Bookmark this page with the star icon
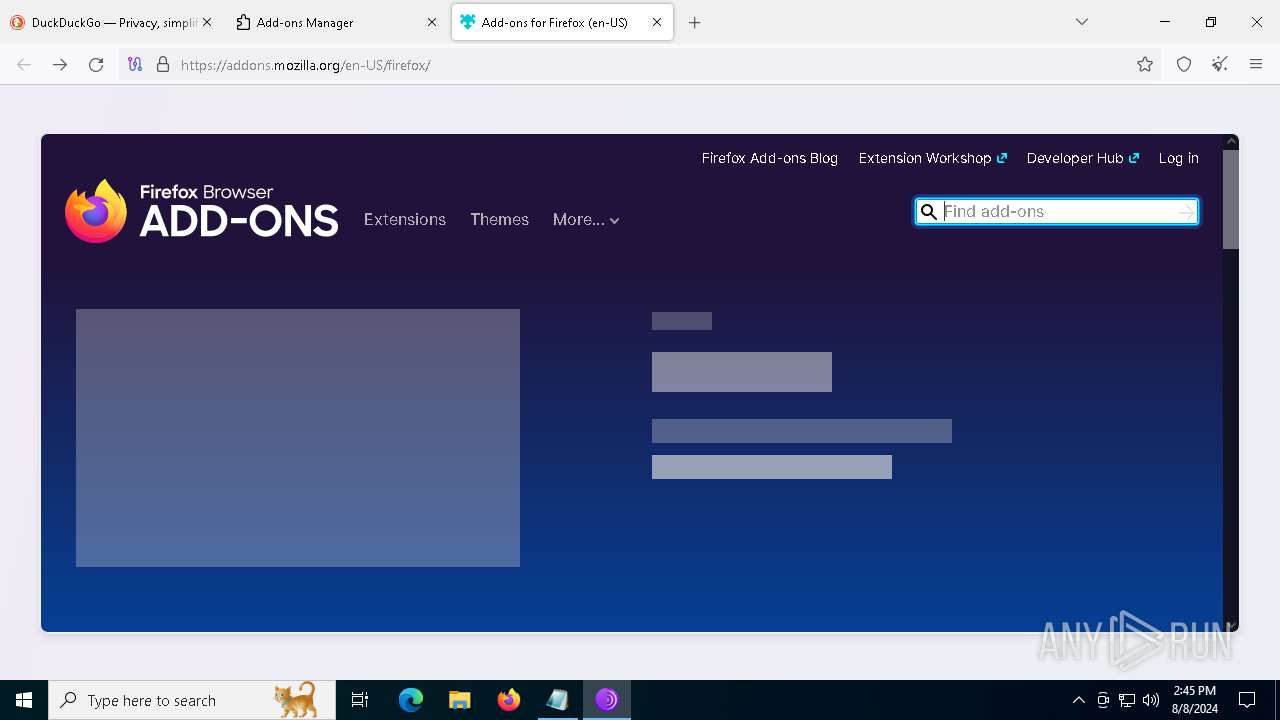The height and width of the screenshot is (720, 1280). pos(1145,65)
